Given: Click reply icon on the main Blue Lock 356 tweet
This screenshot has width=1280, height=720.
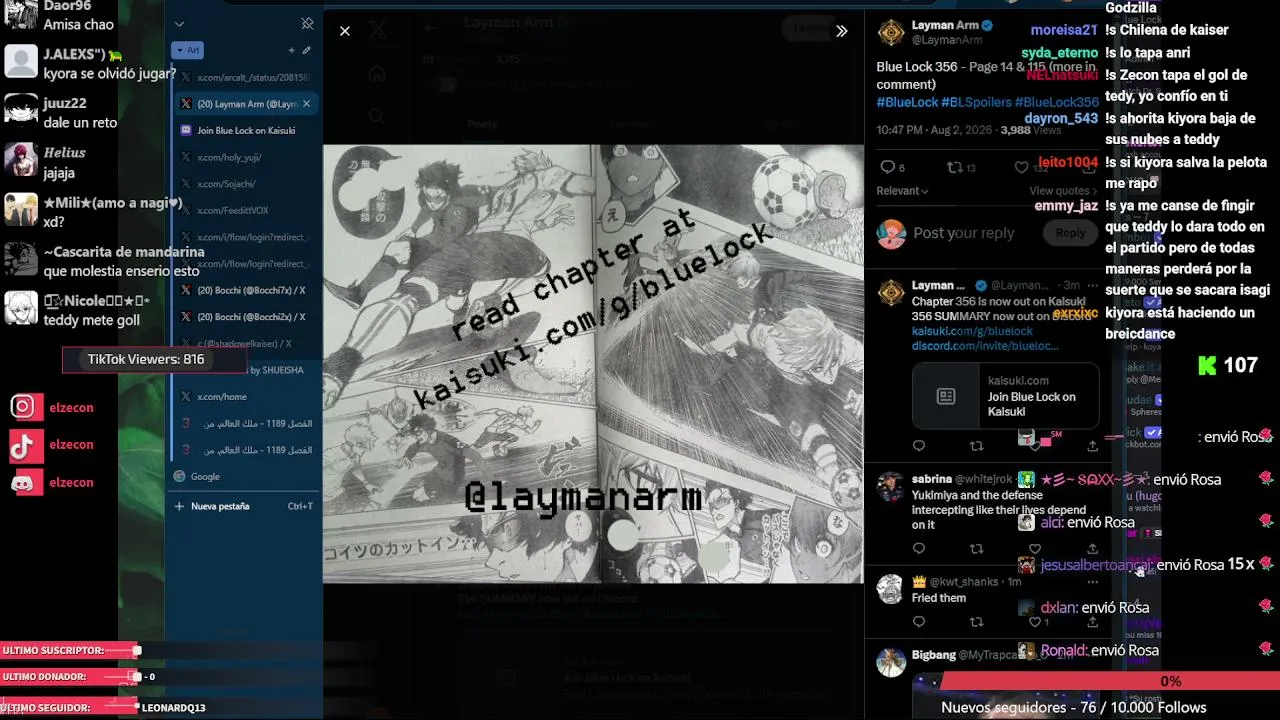Looking at the screenshot, I should pyautogui.click(x=887, y=167).
